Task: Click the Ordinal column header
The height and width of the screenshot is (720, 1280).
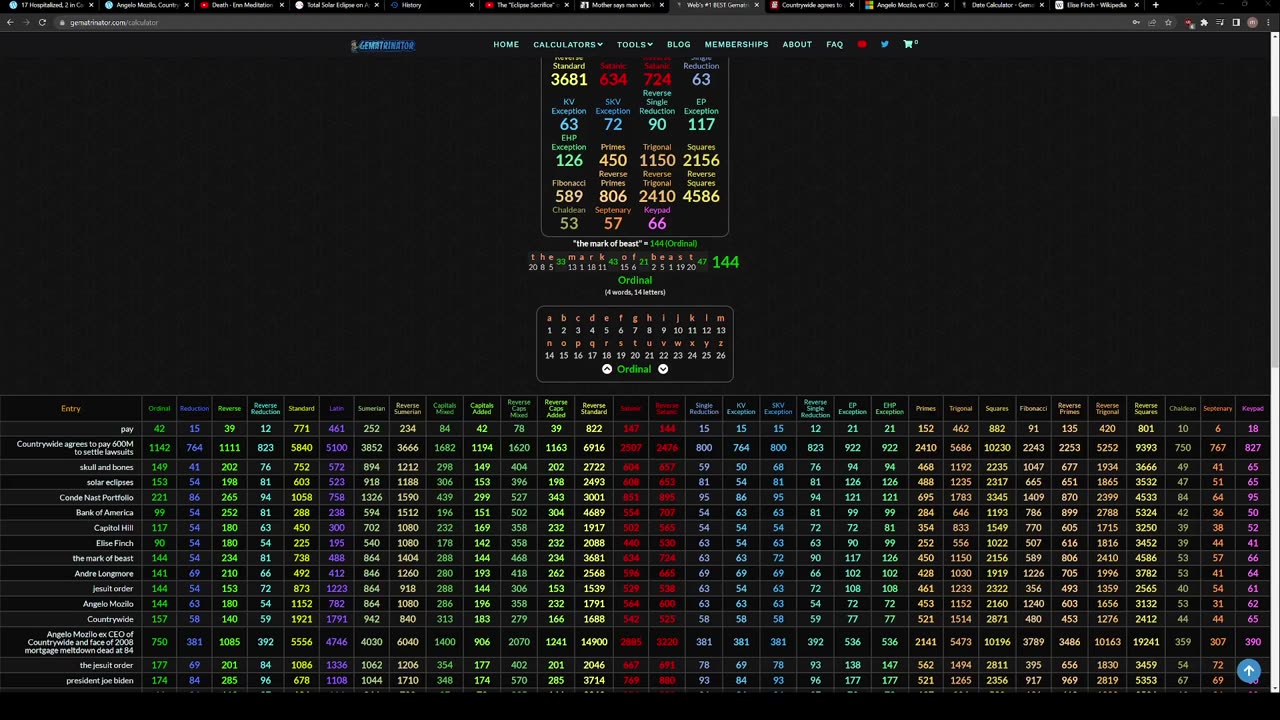Action: (x=159, y=408)
